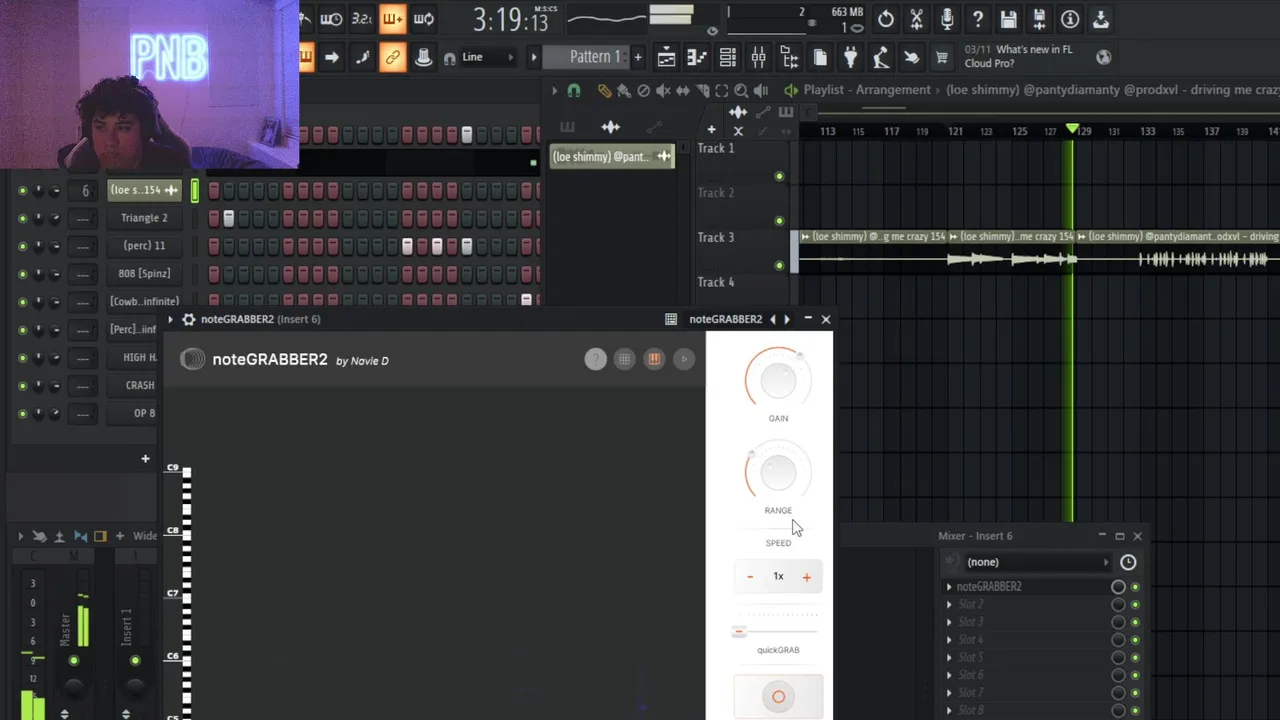Open Pattern options arrow left of Pattern 1
The image size is (1280, 720).
533,57
